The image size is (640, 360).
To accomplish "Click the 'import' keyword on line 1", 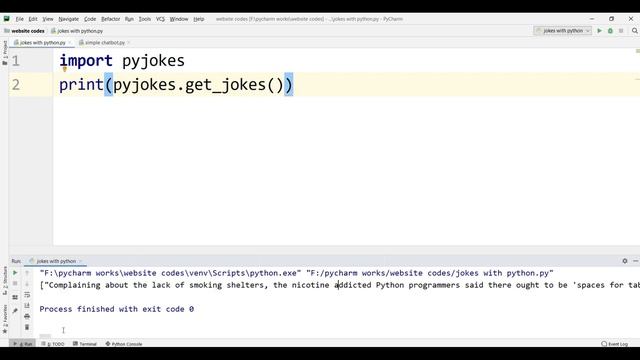I will point(86,61).
